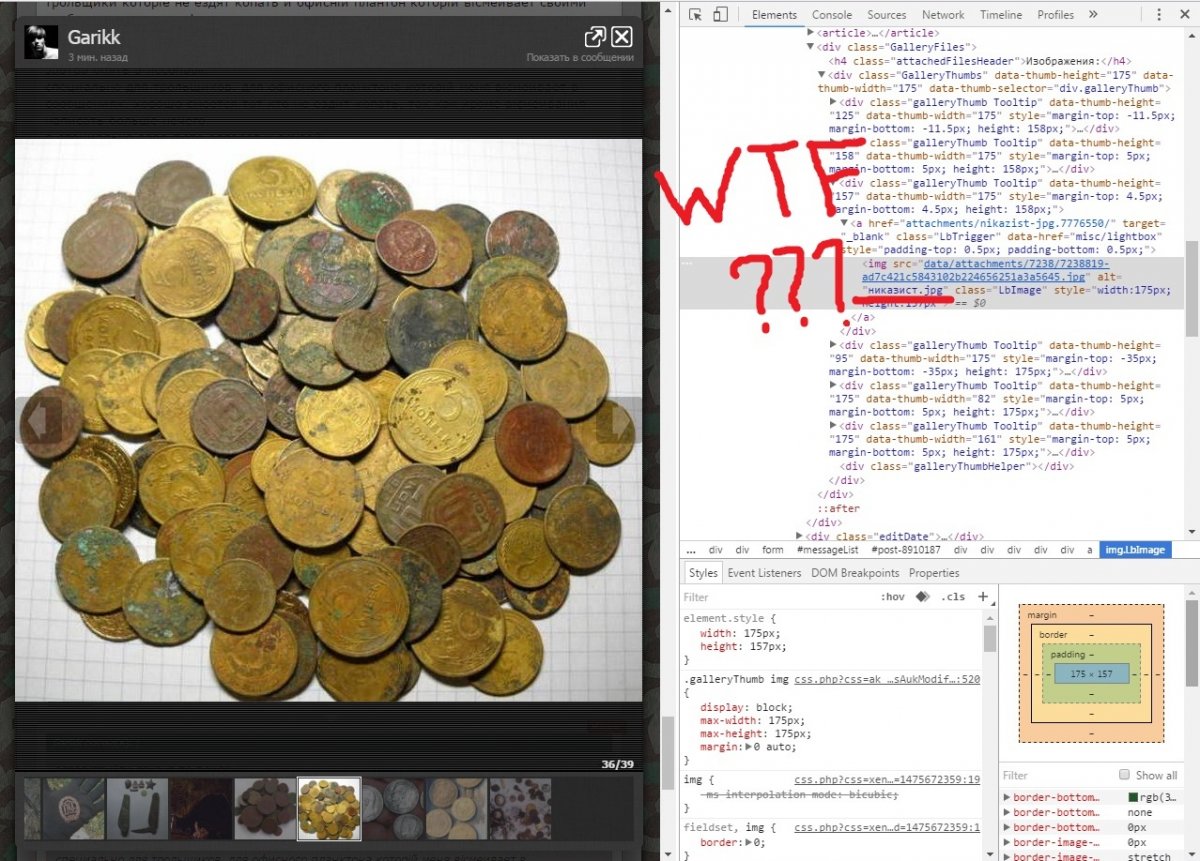Open the Timeline tab

1000,15
